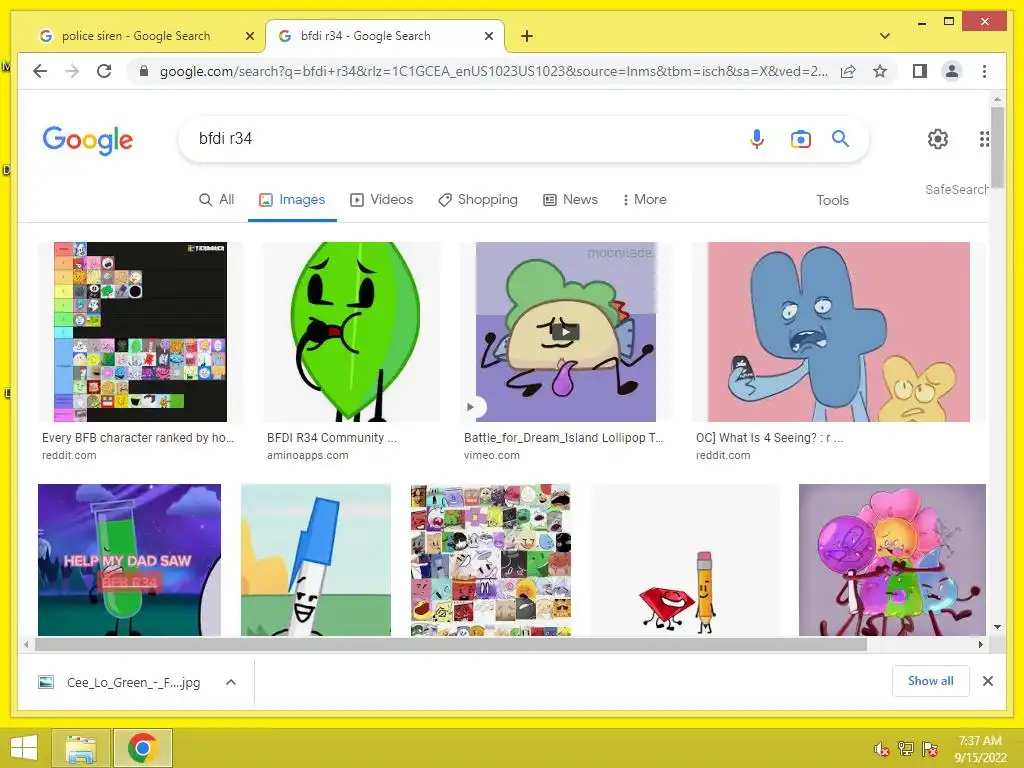1024x768 pixels.
Task: Open the green leaf character image
Action: click(x=352, y=332)
